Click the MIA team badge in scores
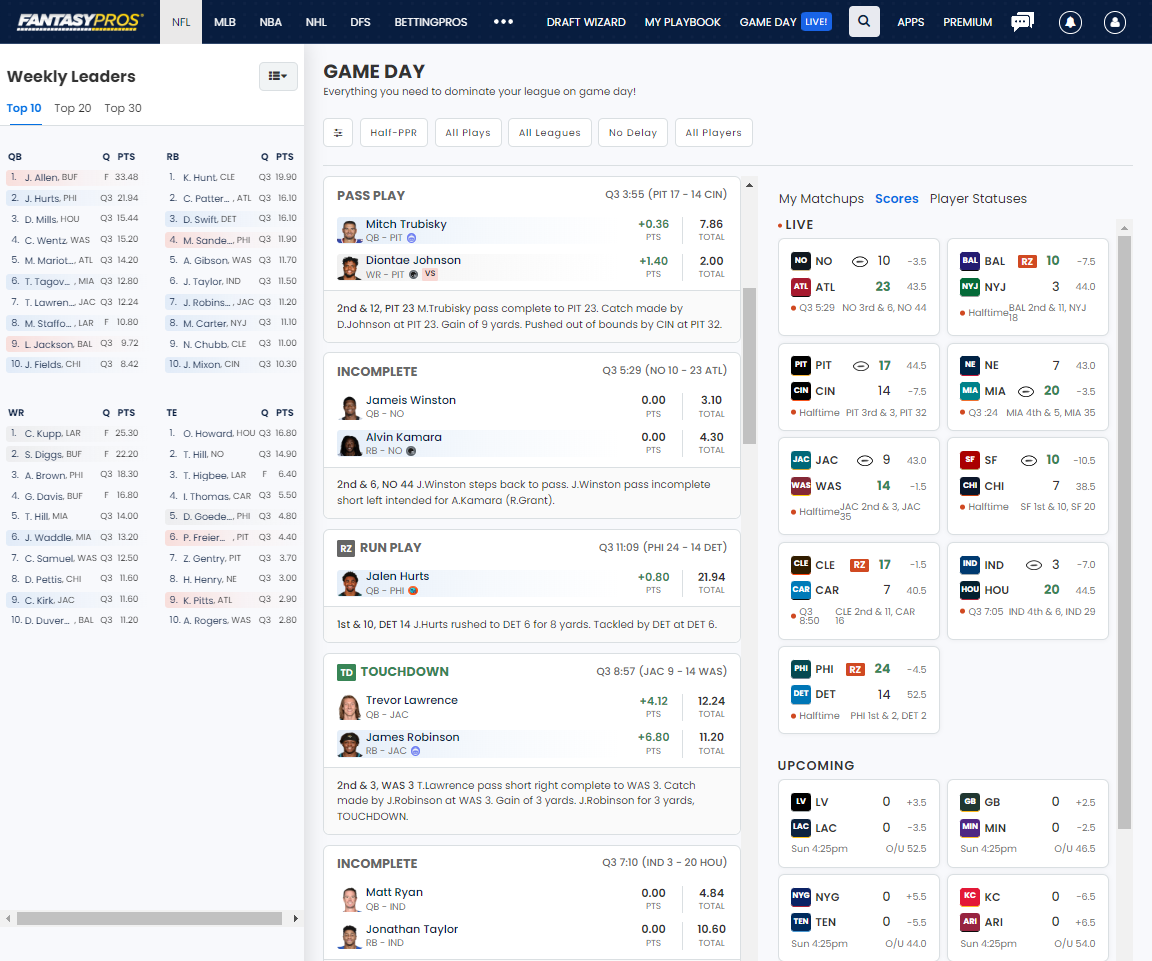1152x961 pixels. click(970, 391)
